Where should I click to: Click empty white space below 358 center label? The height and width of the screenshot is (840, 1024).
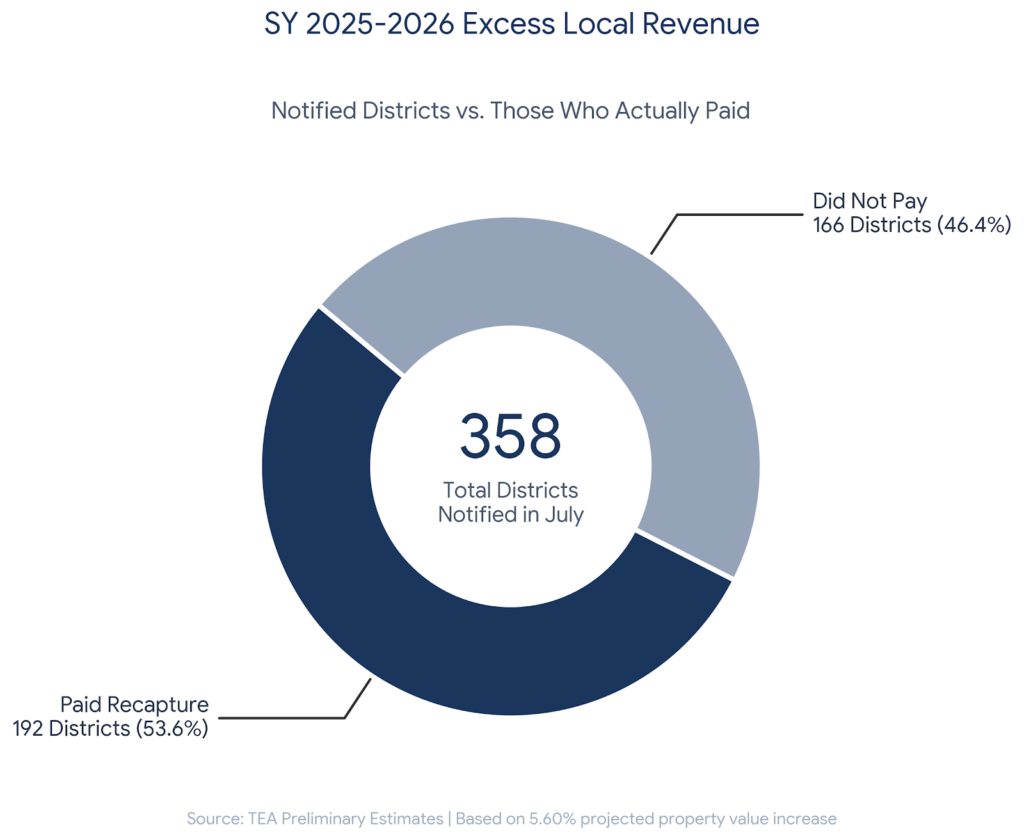(x=510, y=570)
